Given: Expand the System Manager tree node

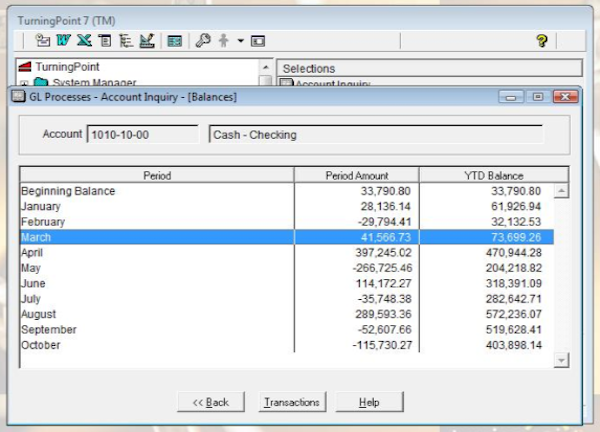Looking at the screenshot, I should point(22,83).
